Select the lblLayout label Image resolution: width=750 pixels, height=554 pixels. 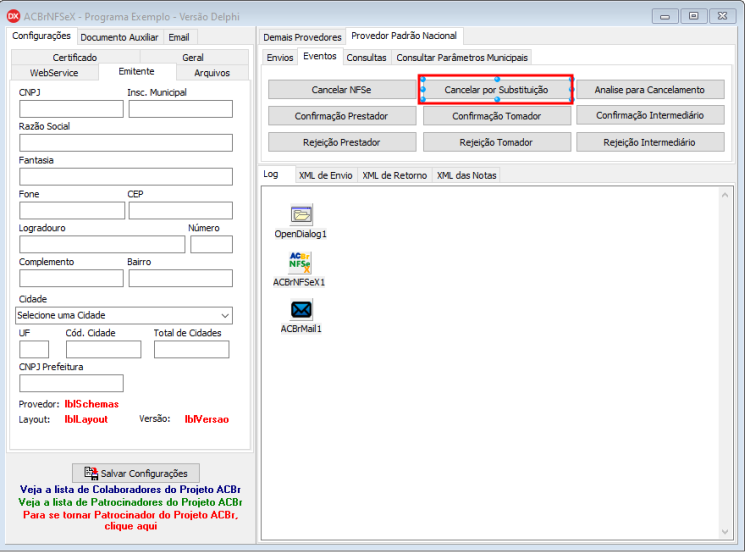coord(86,420)
